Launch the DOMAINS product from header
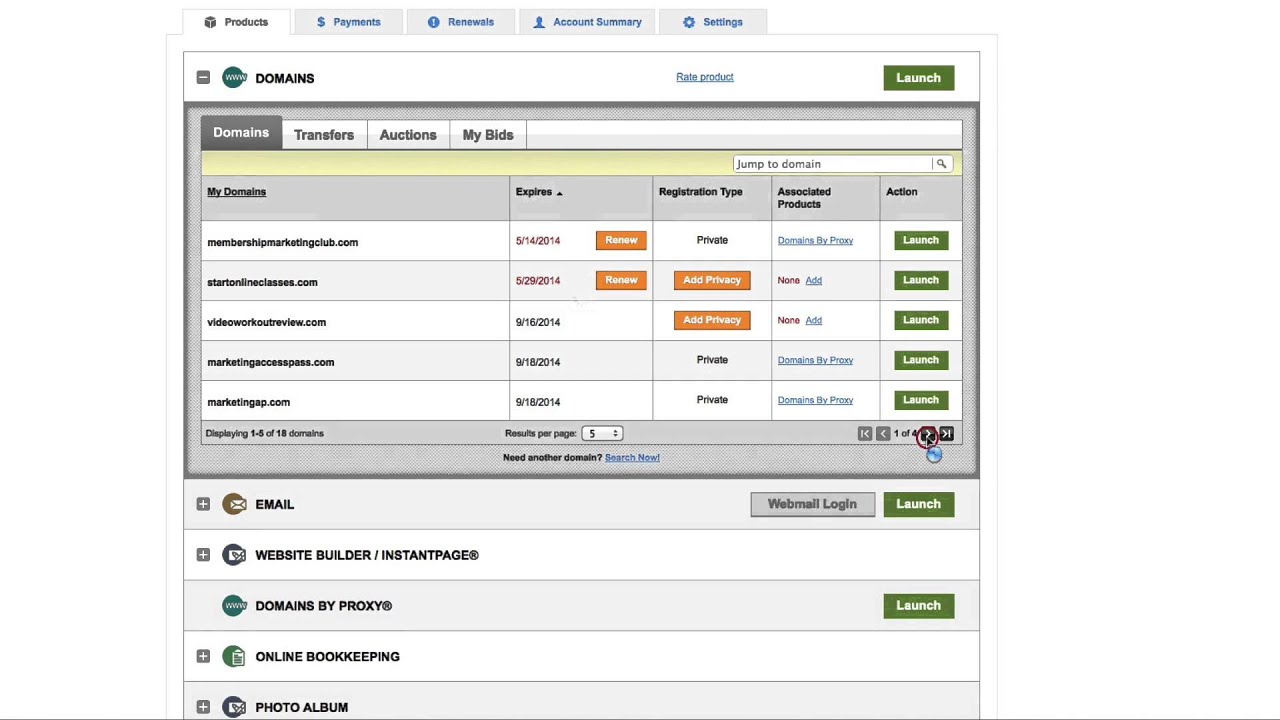The height and width of the screenshot is (720, 1280). [x=919, y=78]
